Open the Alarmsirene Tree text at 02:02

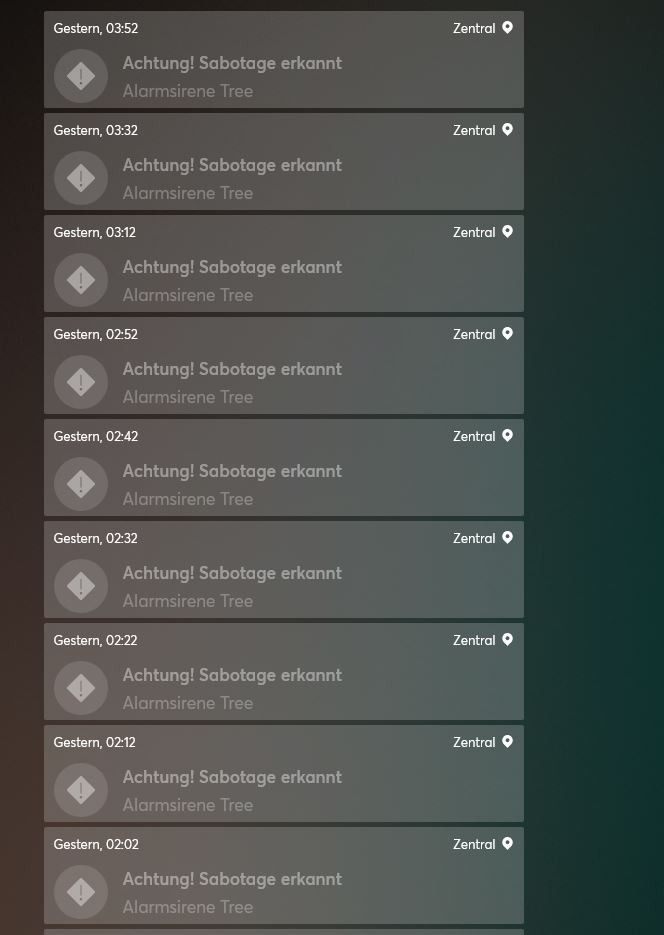coord(188,907)
